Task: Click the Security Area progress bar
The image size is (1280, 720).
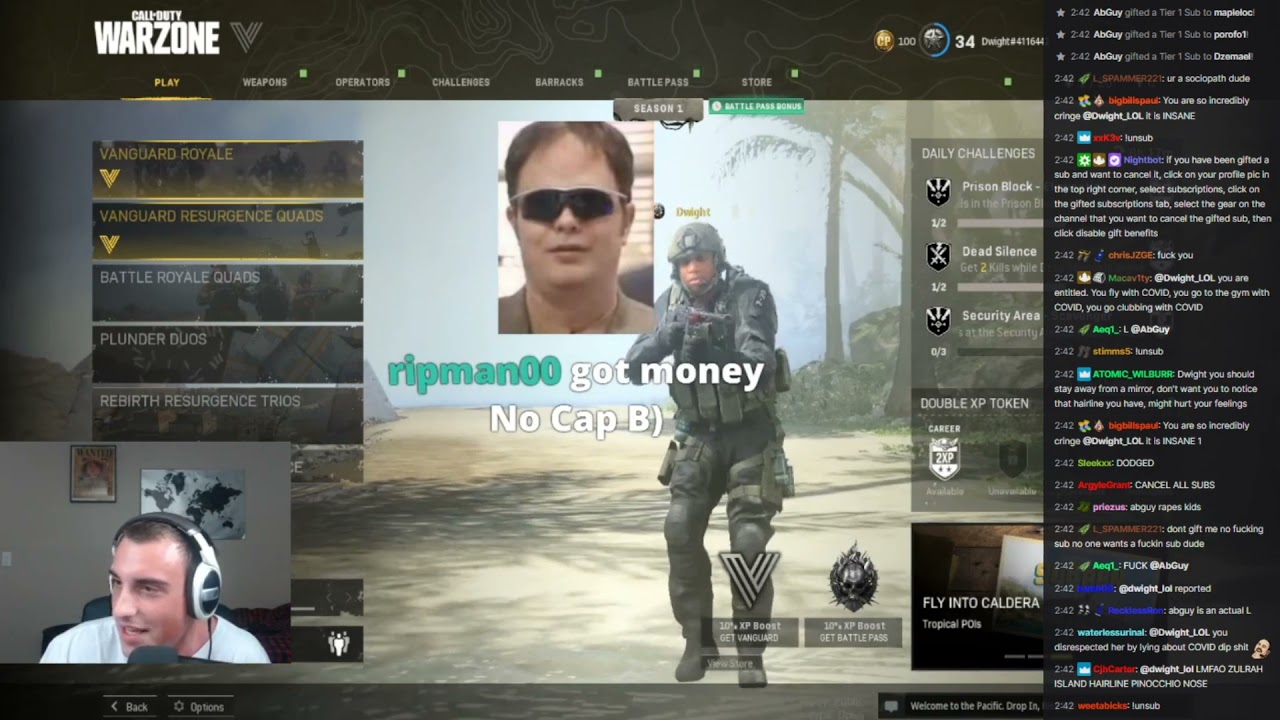Action: tap(1000, 351)
